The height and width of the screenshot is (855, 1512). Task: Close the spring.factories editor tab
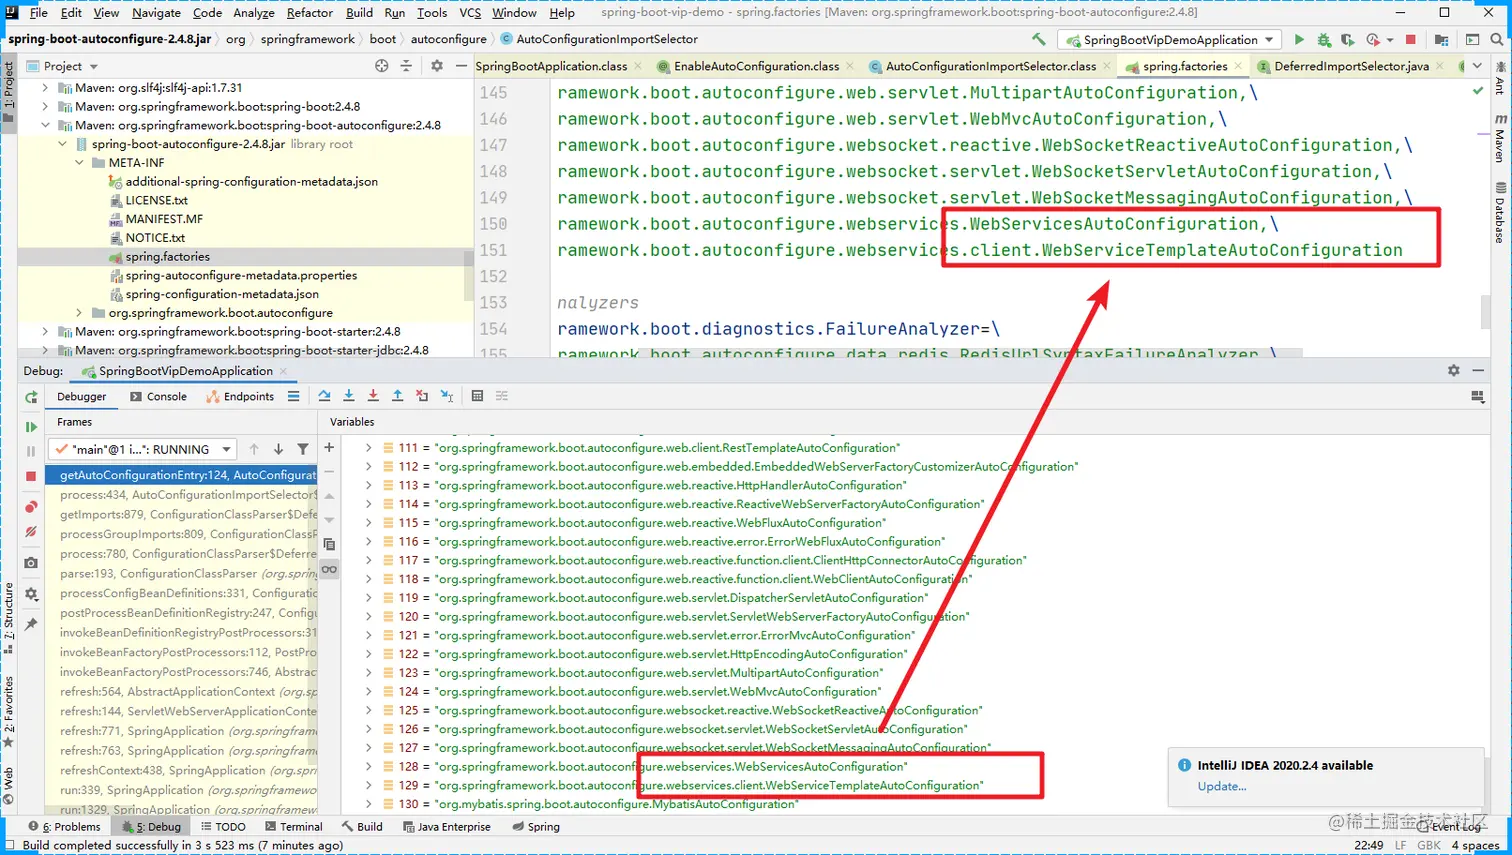(x=1238, y=66)
